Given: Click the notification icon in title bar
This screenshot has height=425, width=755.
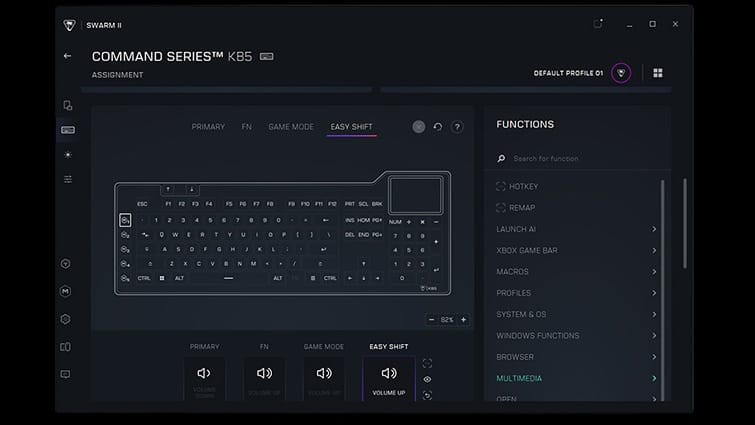Looking at the screenshot, I should 598,24.
